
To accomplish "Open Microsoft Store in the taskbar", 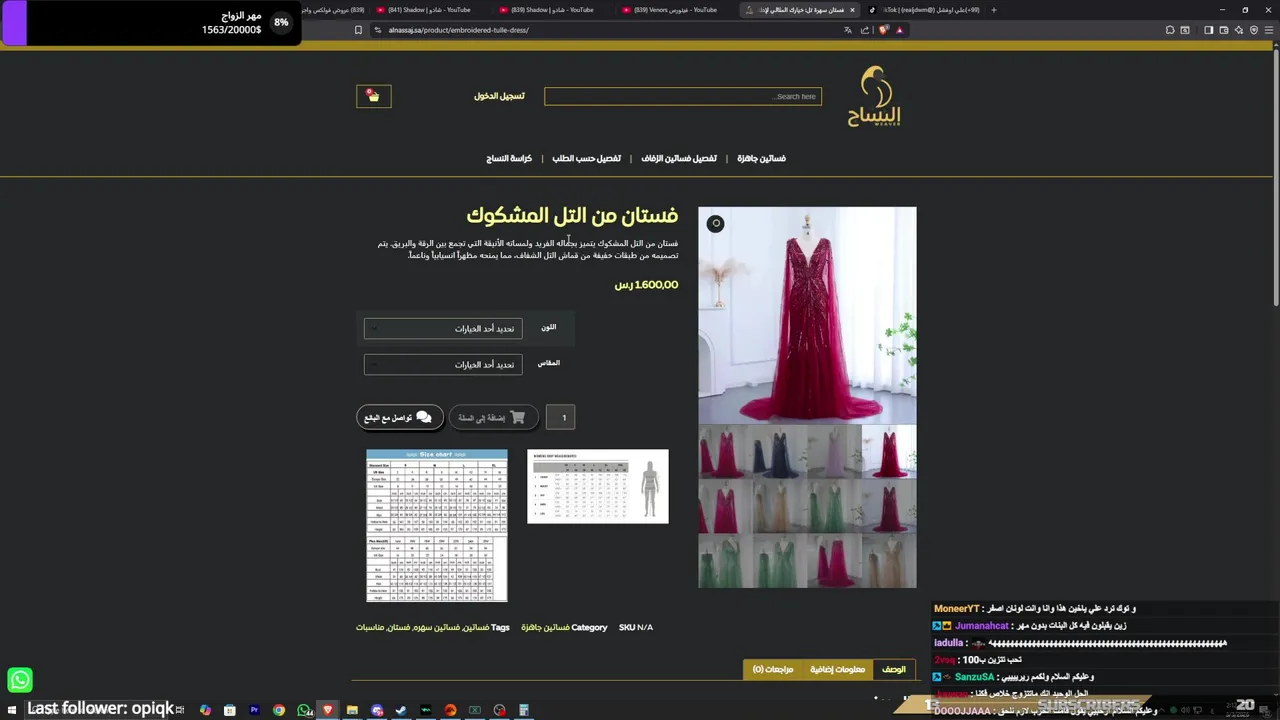I will pos(230,710).
